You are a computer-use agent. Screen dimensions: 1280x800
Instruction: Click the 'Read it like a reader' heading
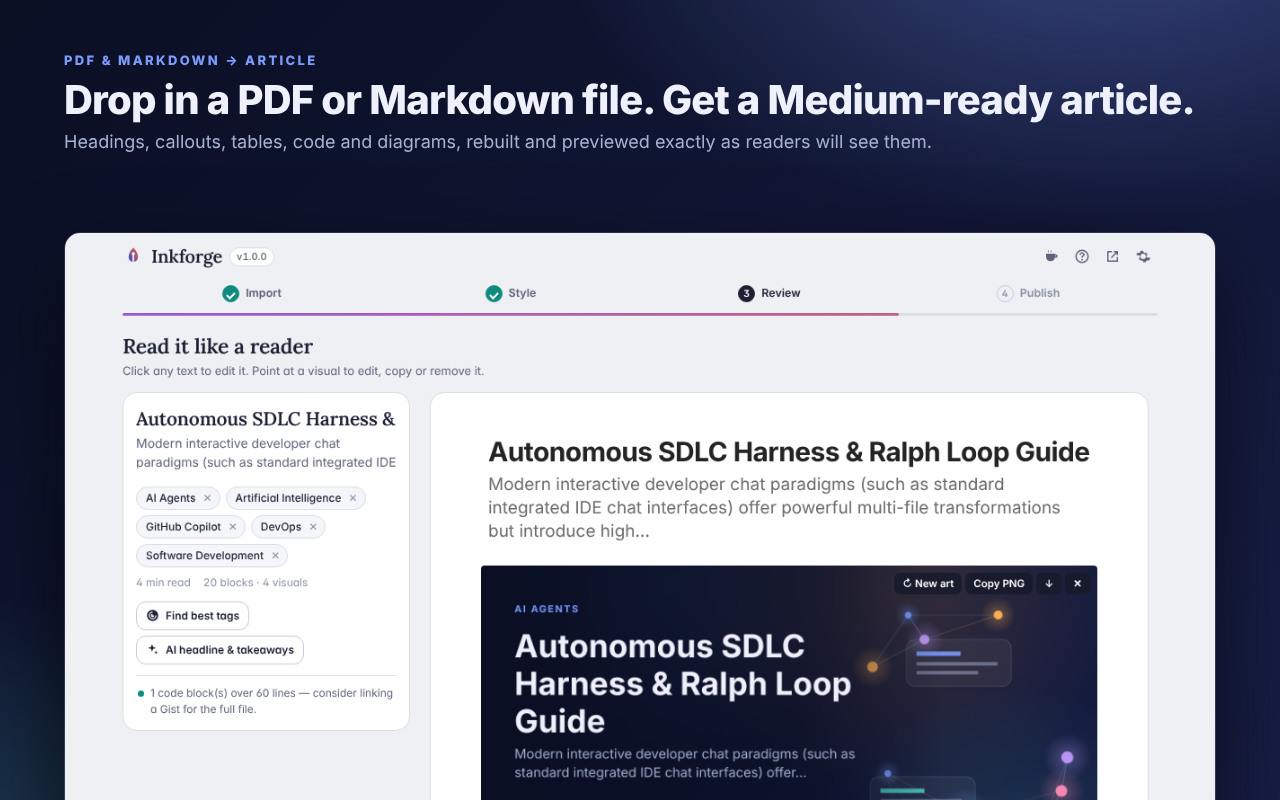(x=218, y=347)
